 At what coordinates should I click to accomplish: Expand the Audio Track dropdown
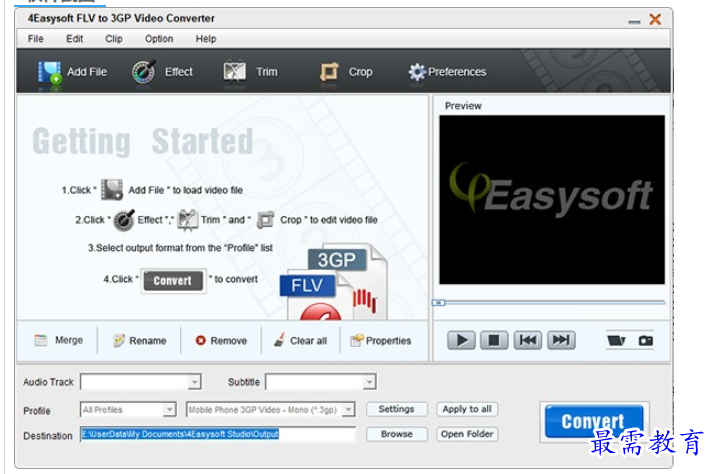(x=194, y=382)
